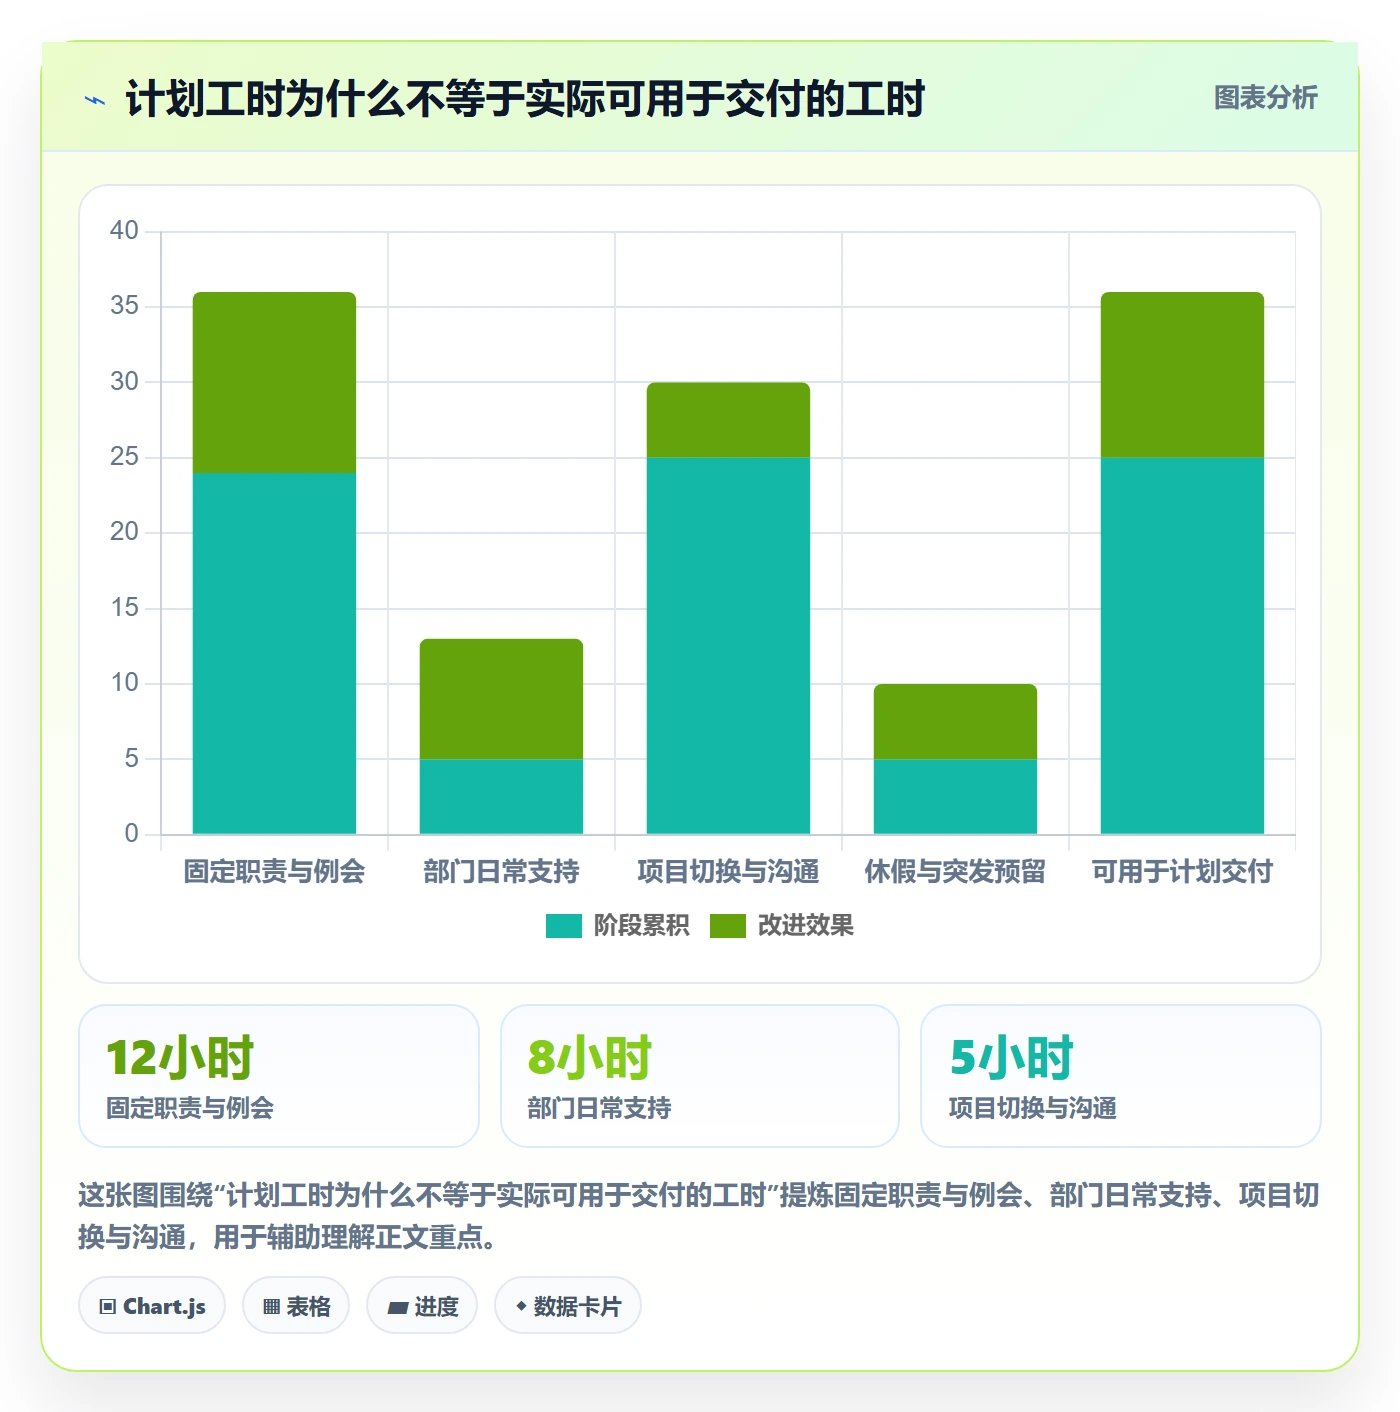Click the 改进效果 legend text
This screenshot has height=1412, width=1400.
coord(805,926)
